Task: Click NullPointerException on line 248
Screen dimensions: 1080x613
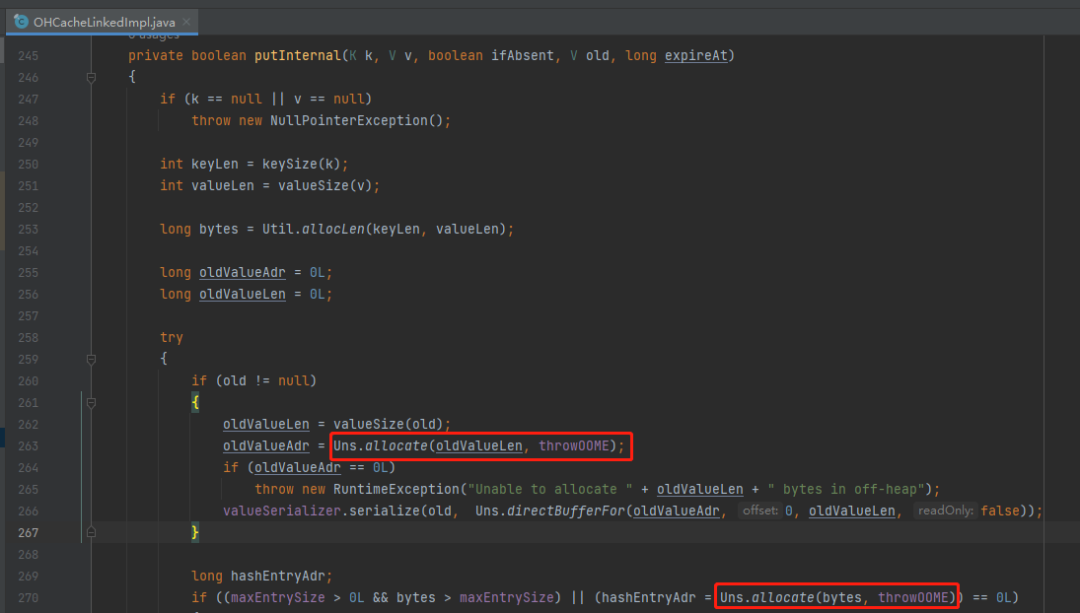Action: tap(349, 121)
